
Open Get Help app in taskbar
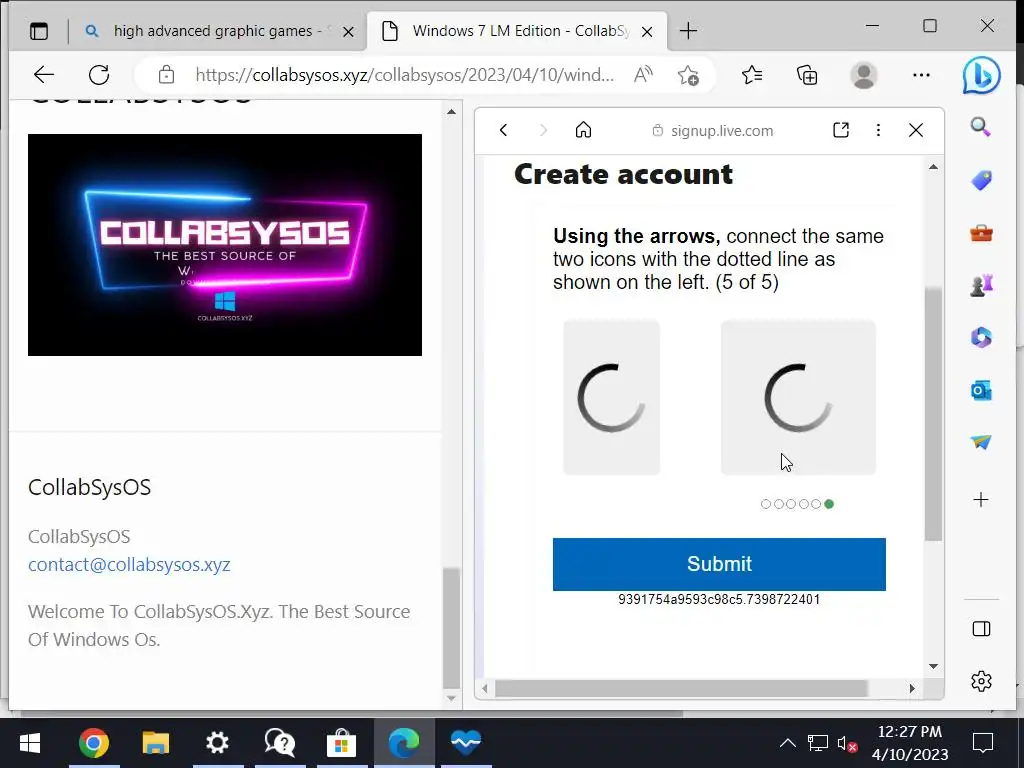point(280,743)
